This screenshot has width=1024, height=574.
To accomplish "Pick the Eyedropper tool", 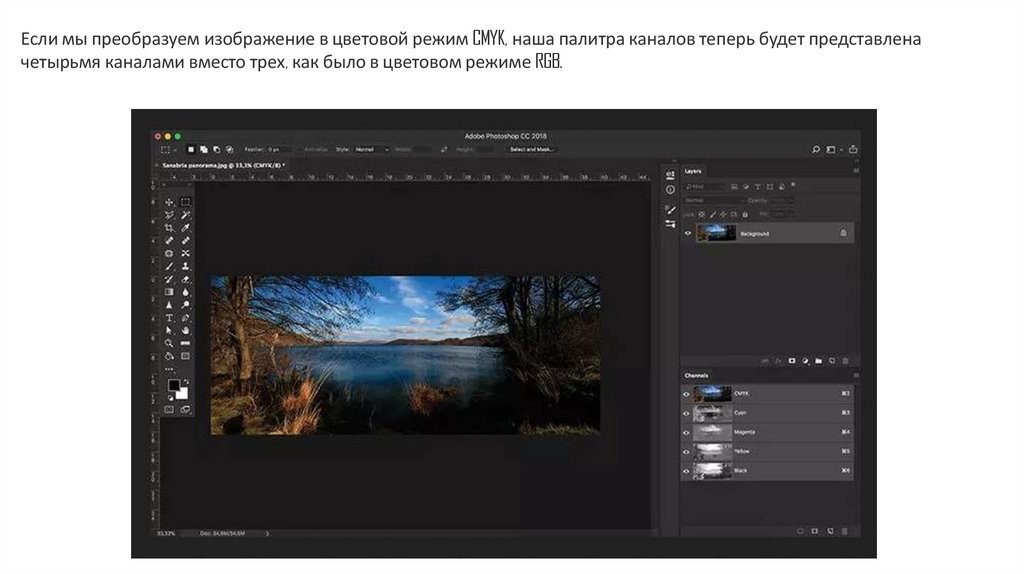I will point(186,228).
